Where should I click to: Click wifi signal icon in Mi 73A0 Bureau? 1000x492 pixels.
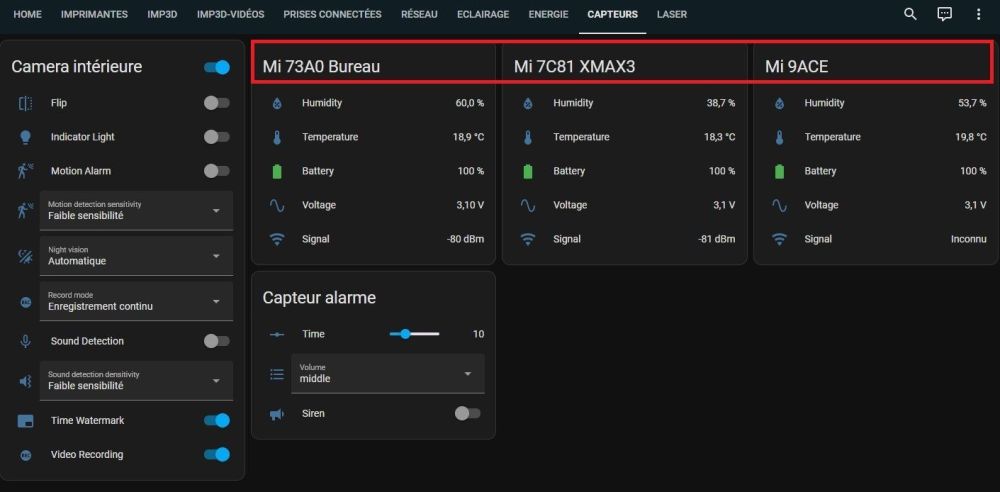[x=277, y=239]
